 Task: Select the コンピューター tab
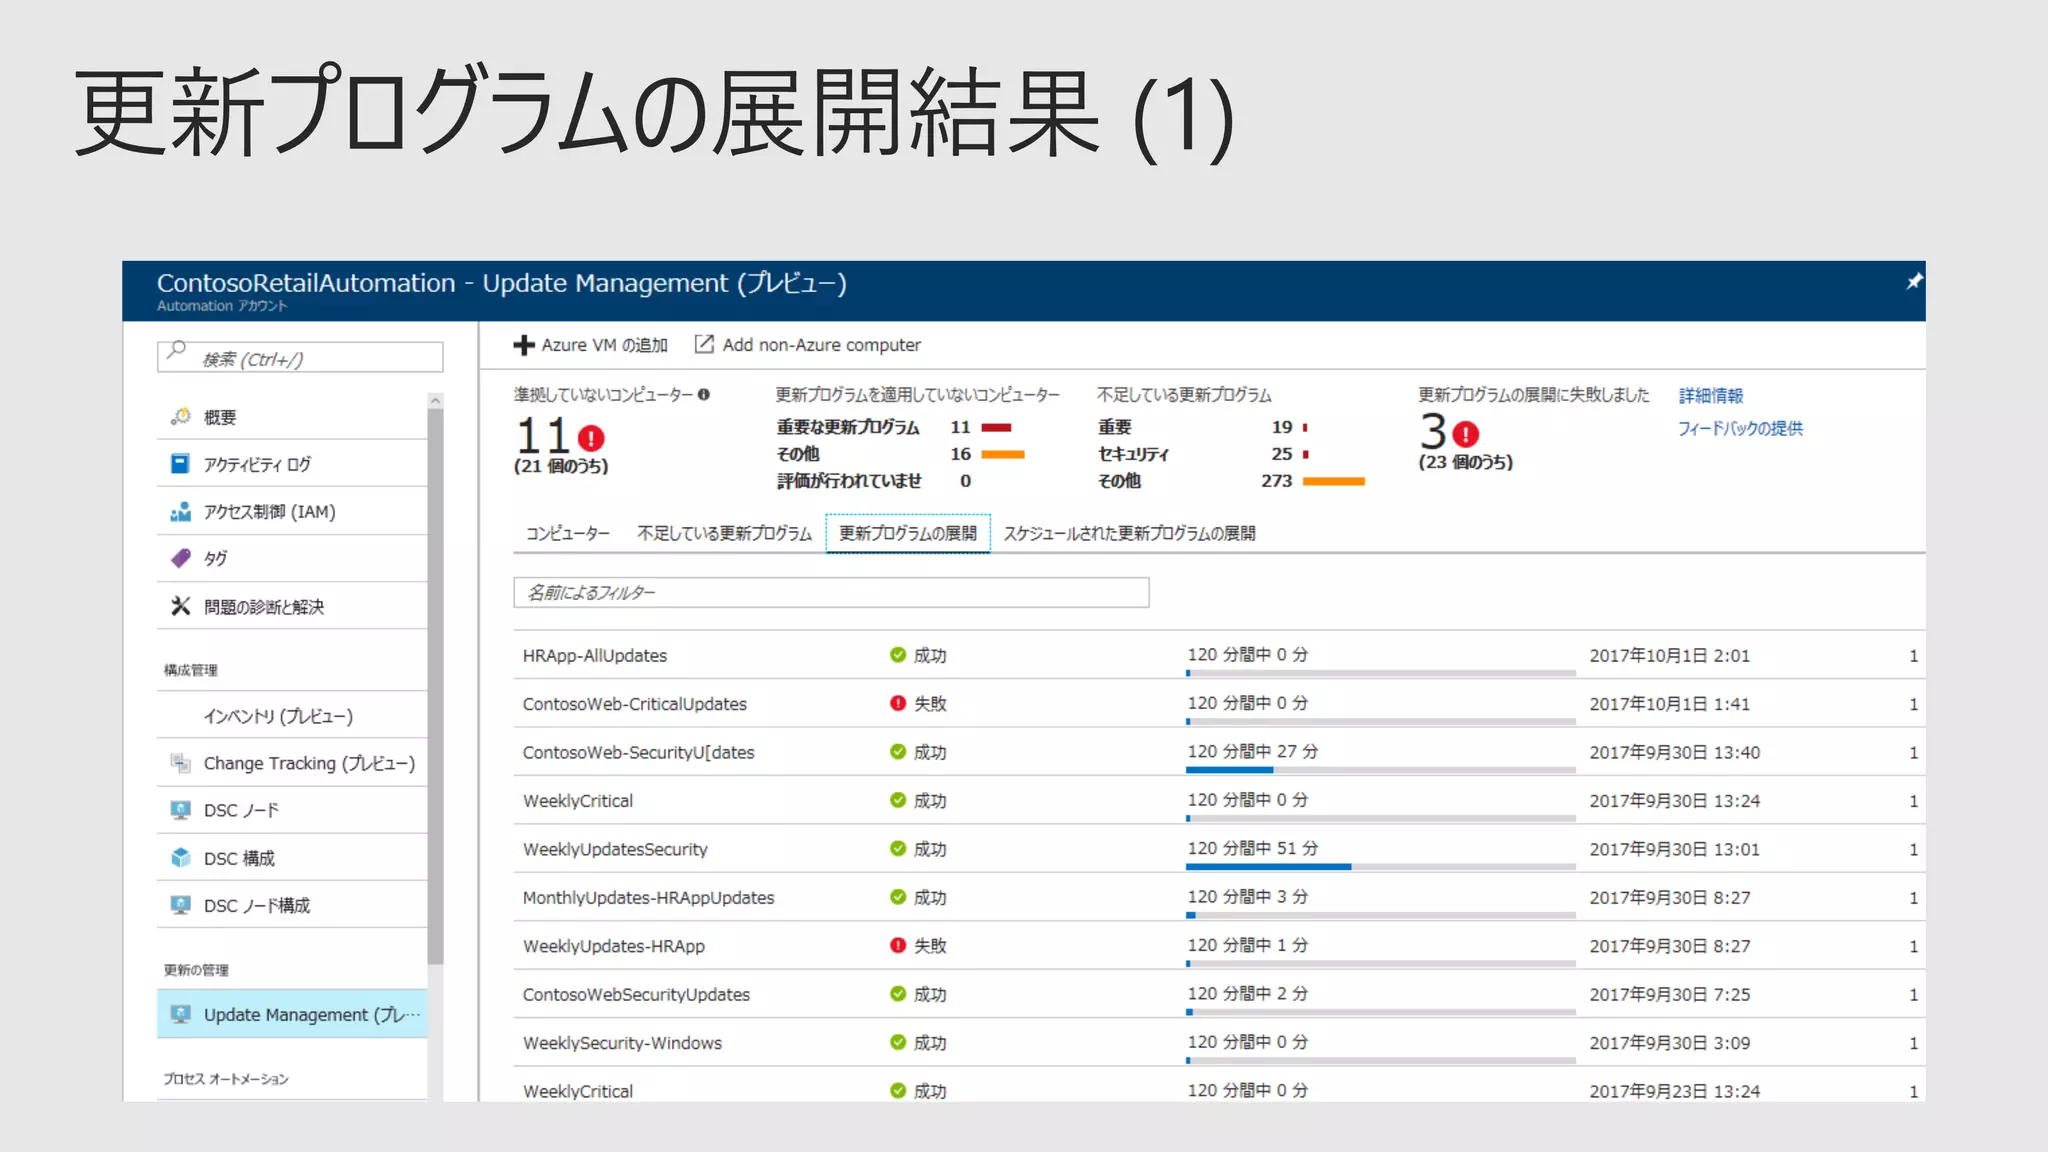[567, 534]
